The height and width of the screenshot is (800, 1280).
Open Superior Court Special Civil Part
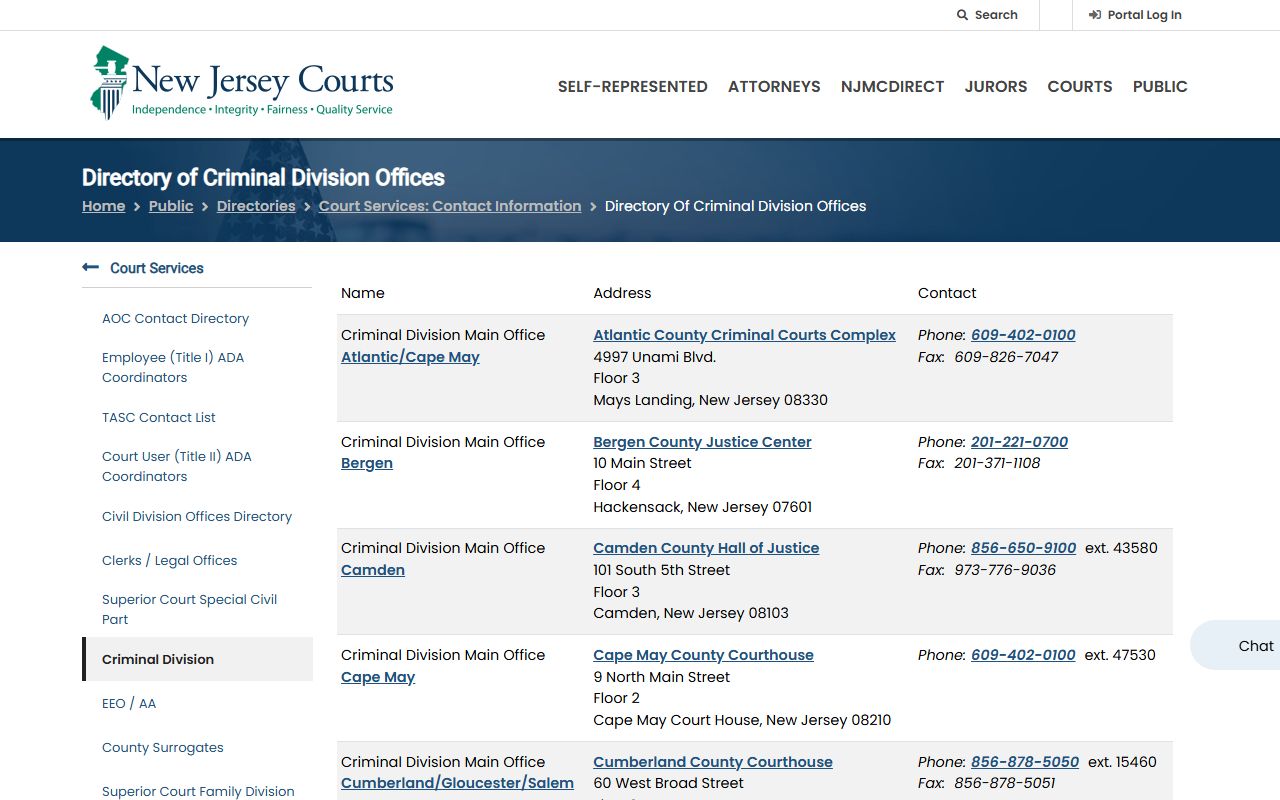[x=190, y=609]
